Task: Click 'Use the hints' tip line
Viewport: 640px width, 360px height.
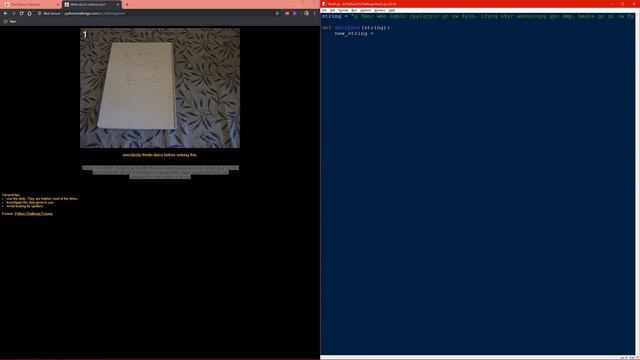Action: 42,199
